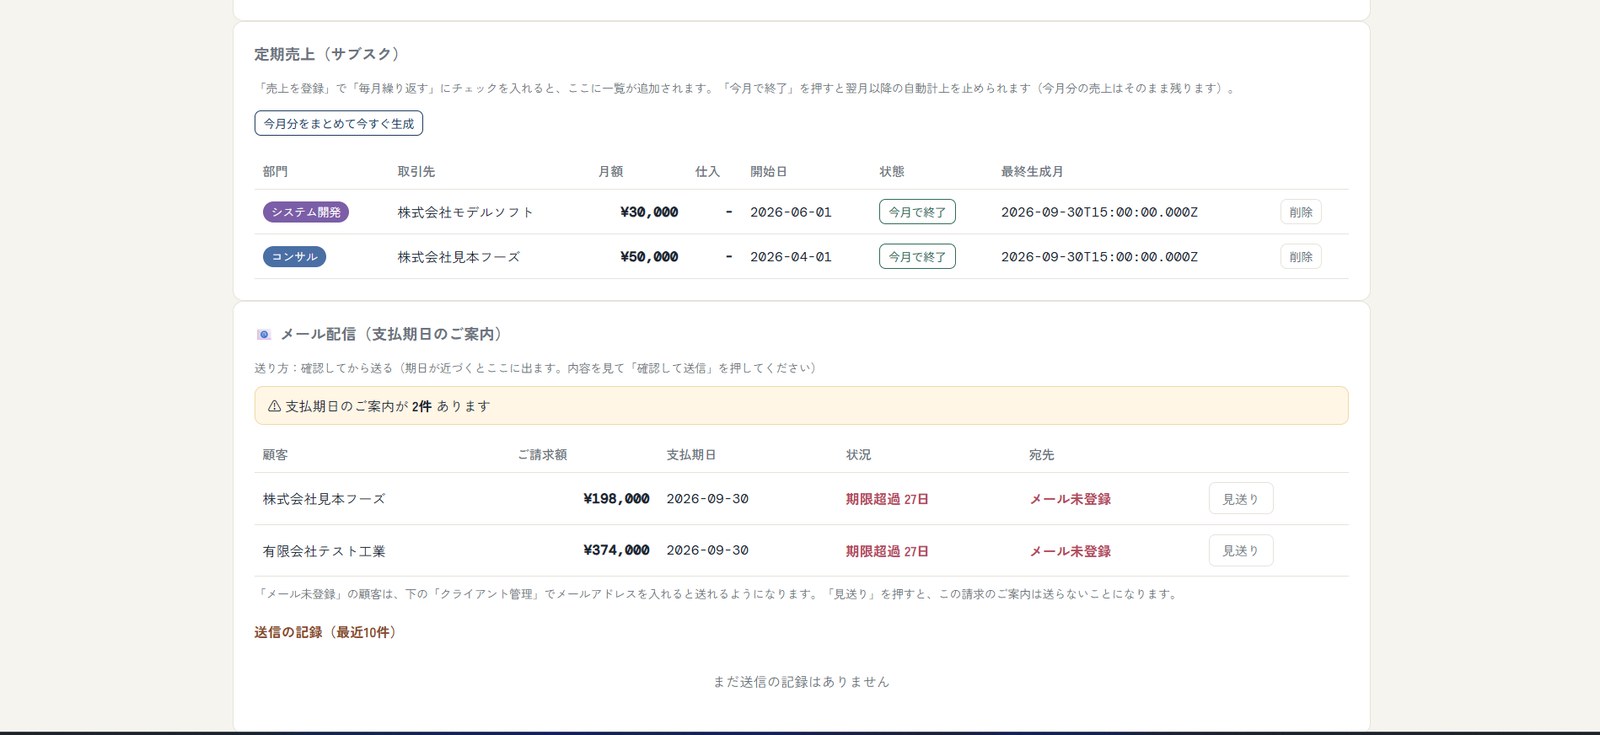Click メール未登録 for 株式会社見本フーズ
The width and height of the screenshot is (1600, 735).
pyautogui.click(x=1070, y=499)
